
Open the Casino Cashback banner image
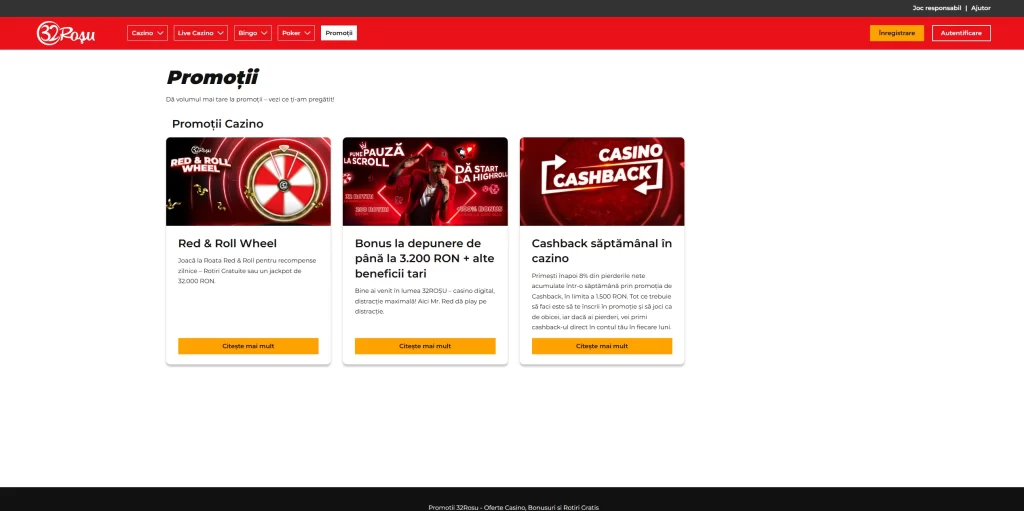[602, 182]
